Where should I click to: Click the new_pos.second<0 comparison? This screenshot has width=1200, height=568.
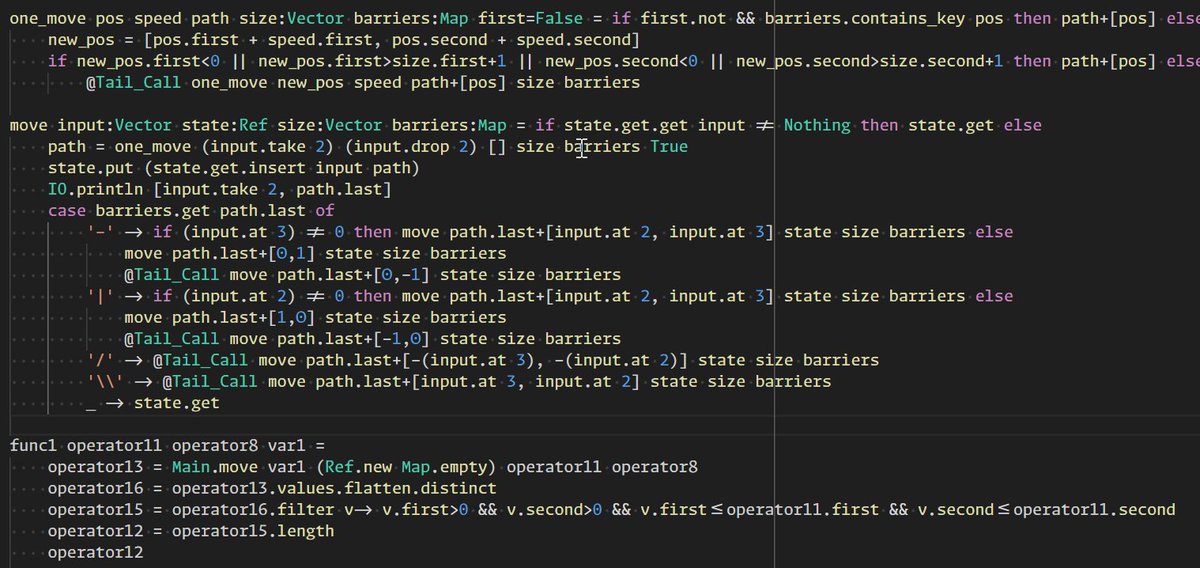(x=622, y=61)
